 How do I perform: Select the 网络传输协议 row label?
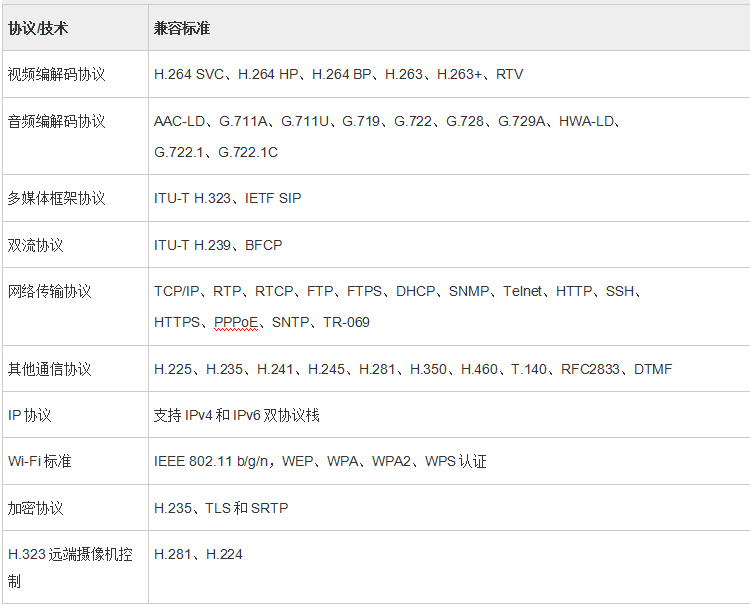[x=49, y=291]
